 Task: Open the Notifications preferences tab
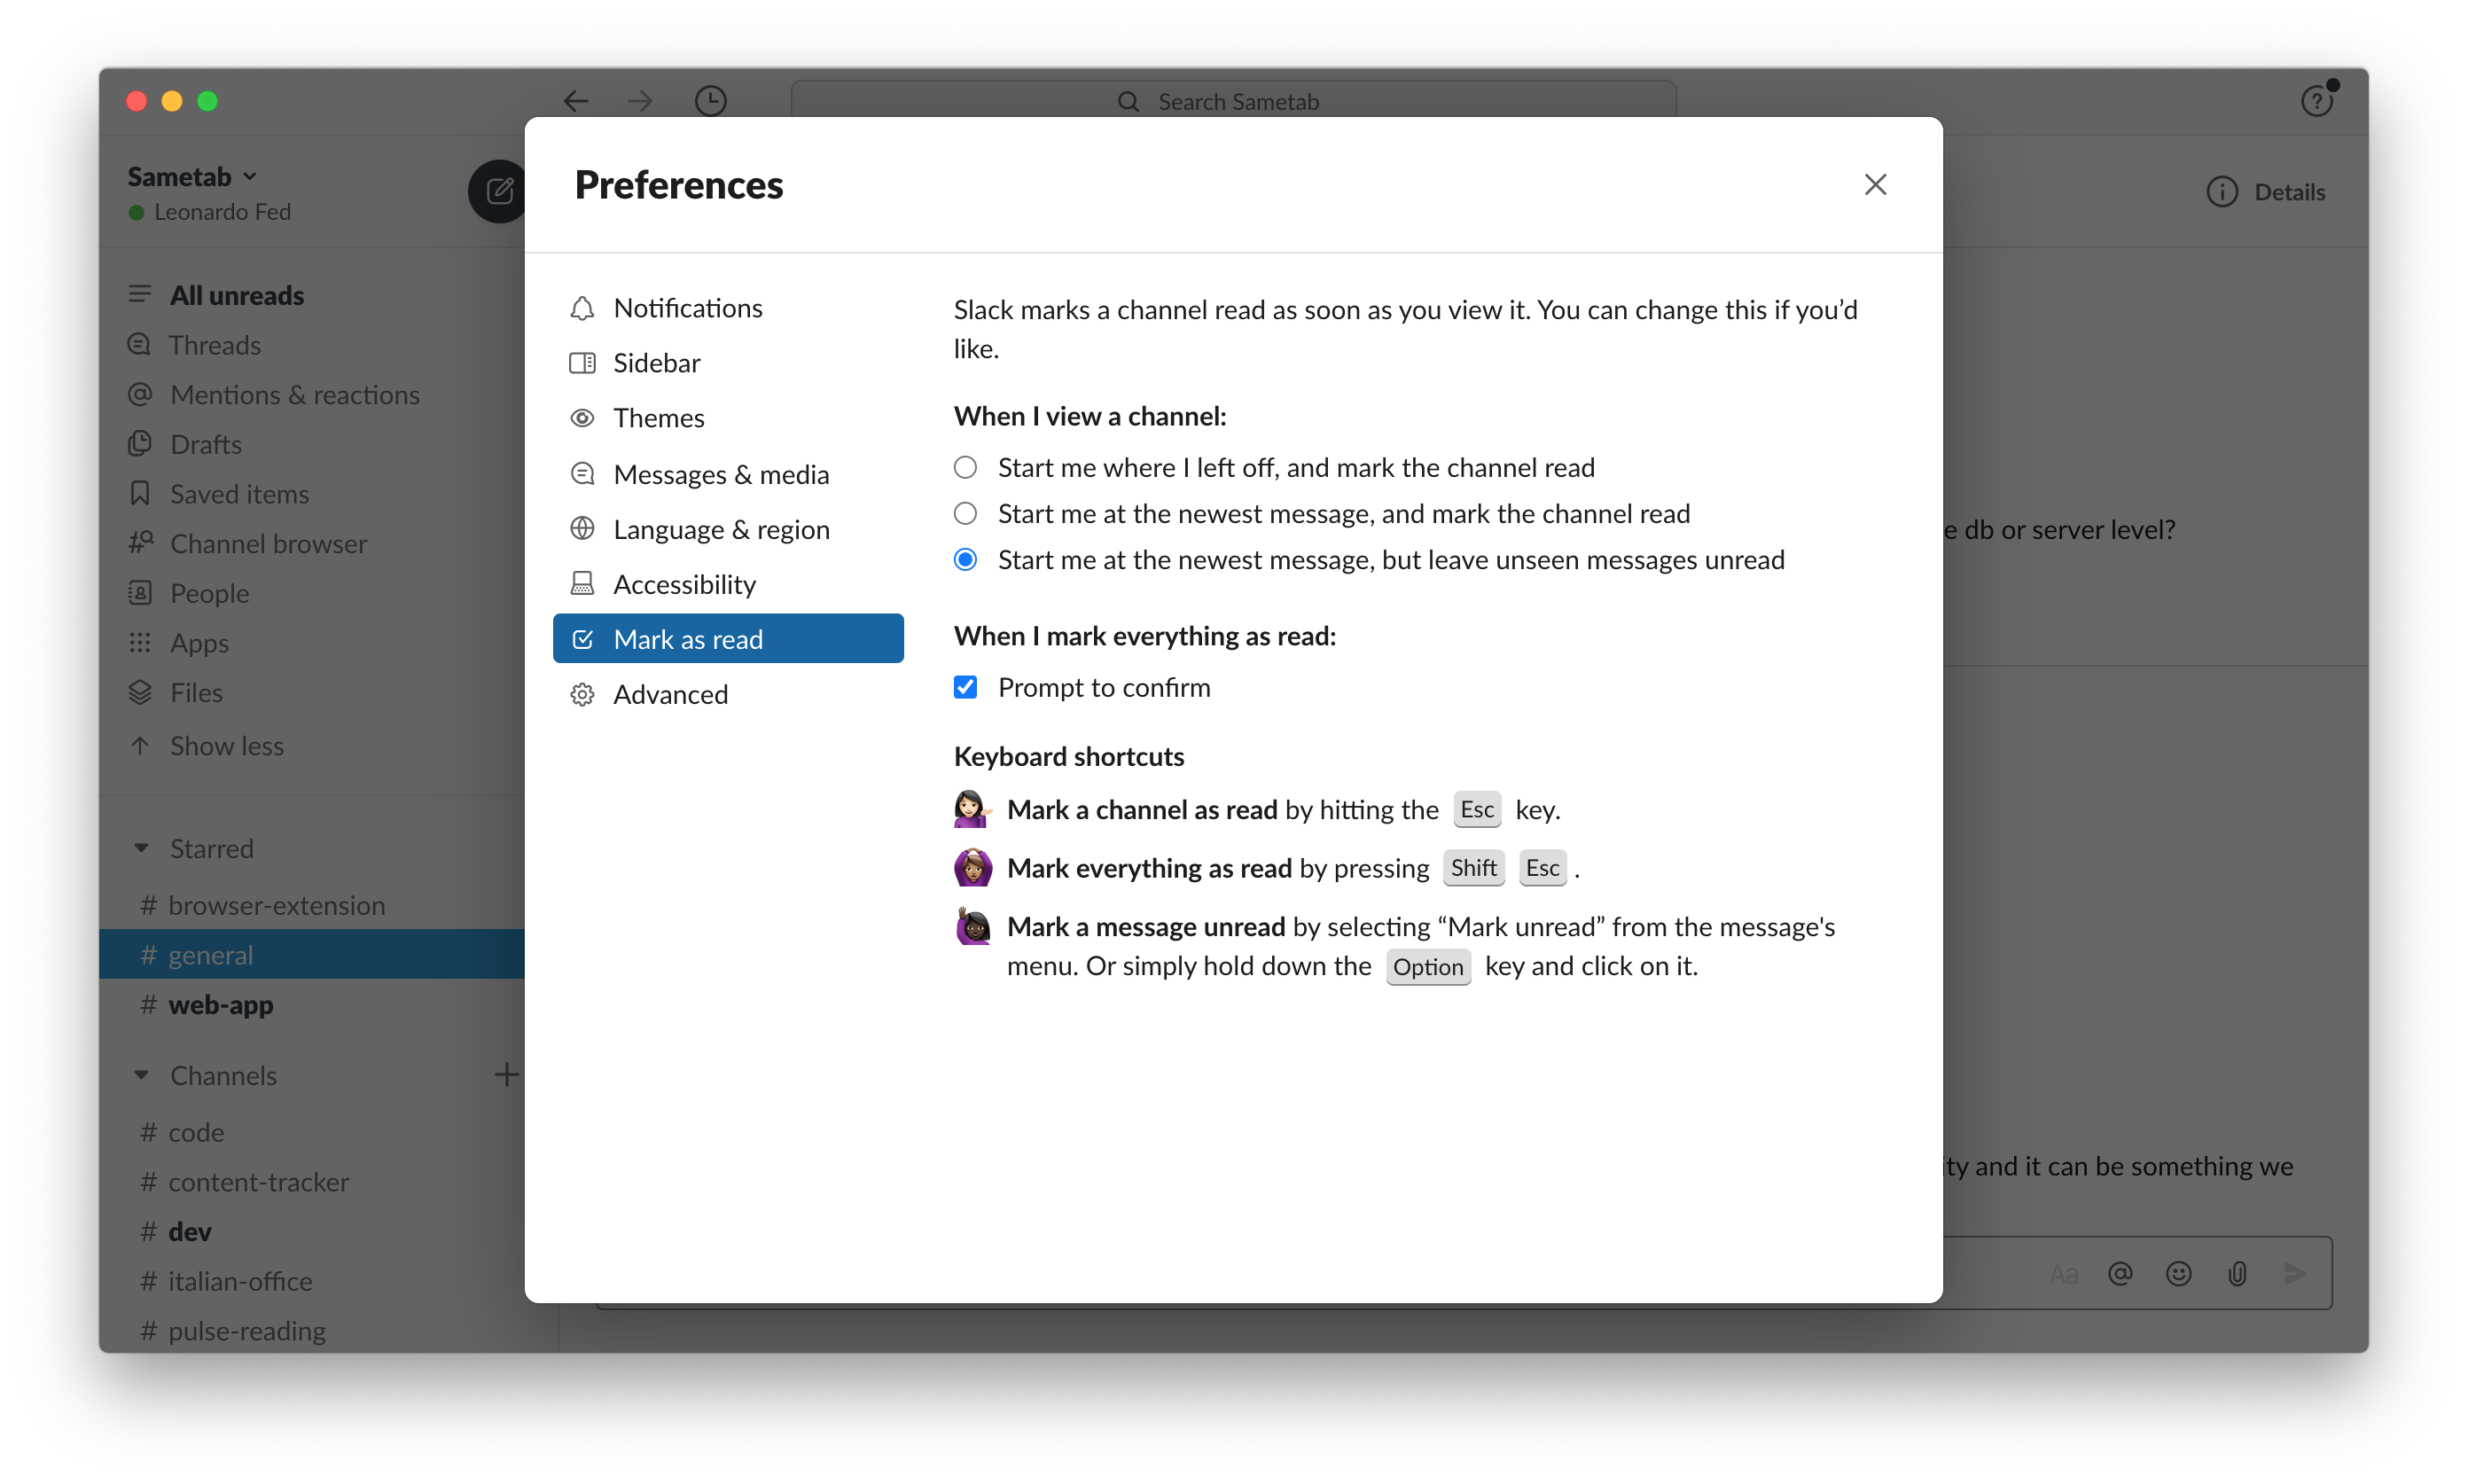[687, 308]
